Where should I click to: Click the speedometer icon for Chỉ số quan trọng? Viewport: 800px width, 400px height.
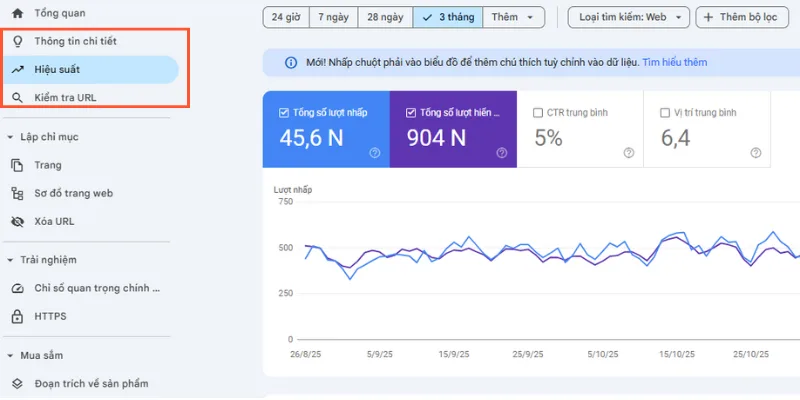click(x=17, y=288)
